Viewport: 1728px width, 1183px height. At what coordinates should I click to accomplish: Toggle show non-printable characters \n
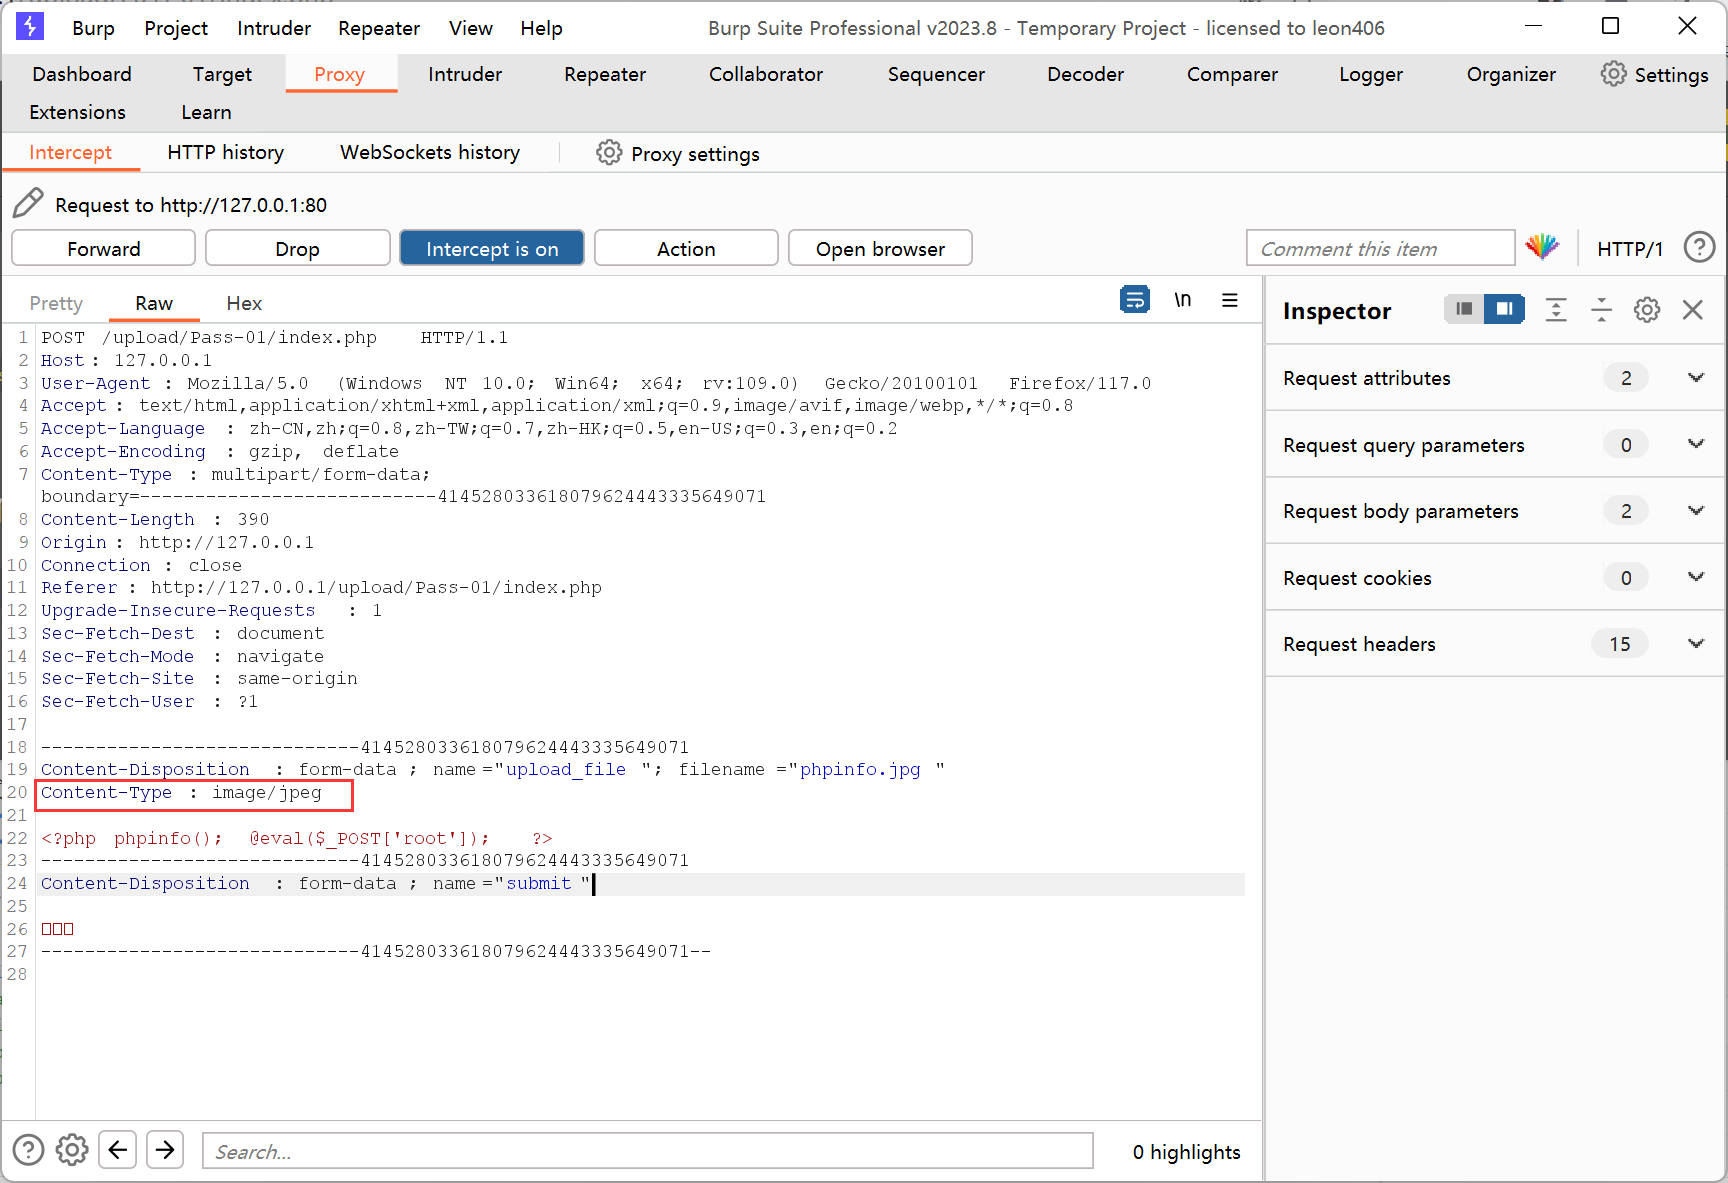click(1183, 300)
